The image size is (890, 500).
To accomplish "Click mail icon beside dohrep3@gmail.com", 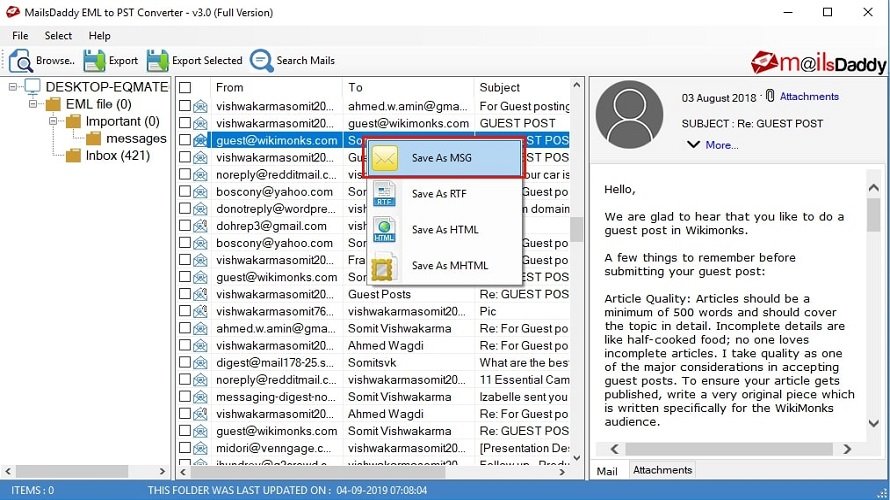I will coord(200,226).
